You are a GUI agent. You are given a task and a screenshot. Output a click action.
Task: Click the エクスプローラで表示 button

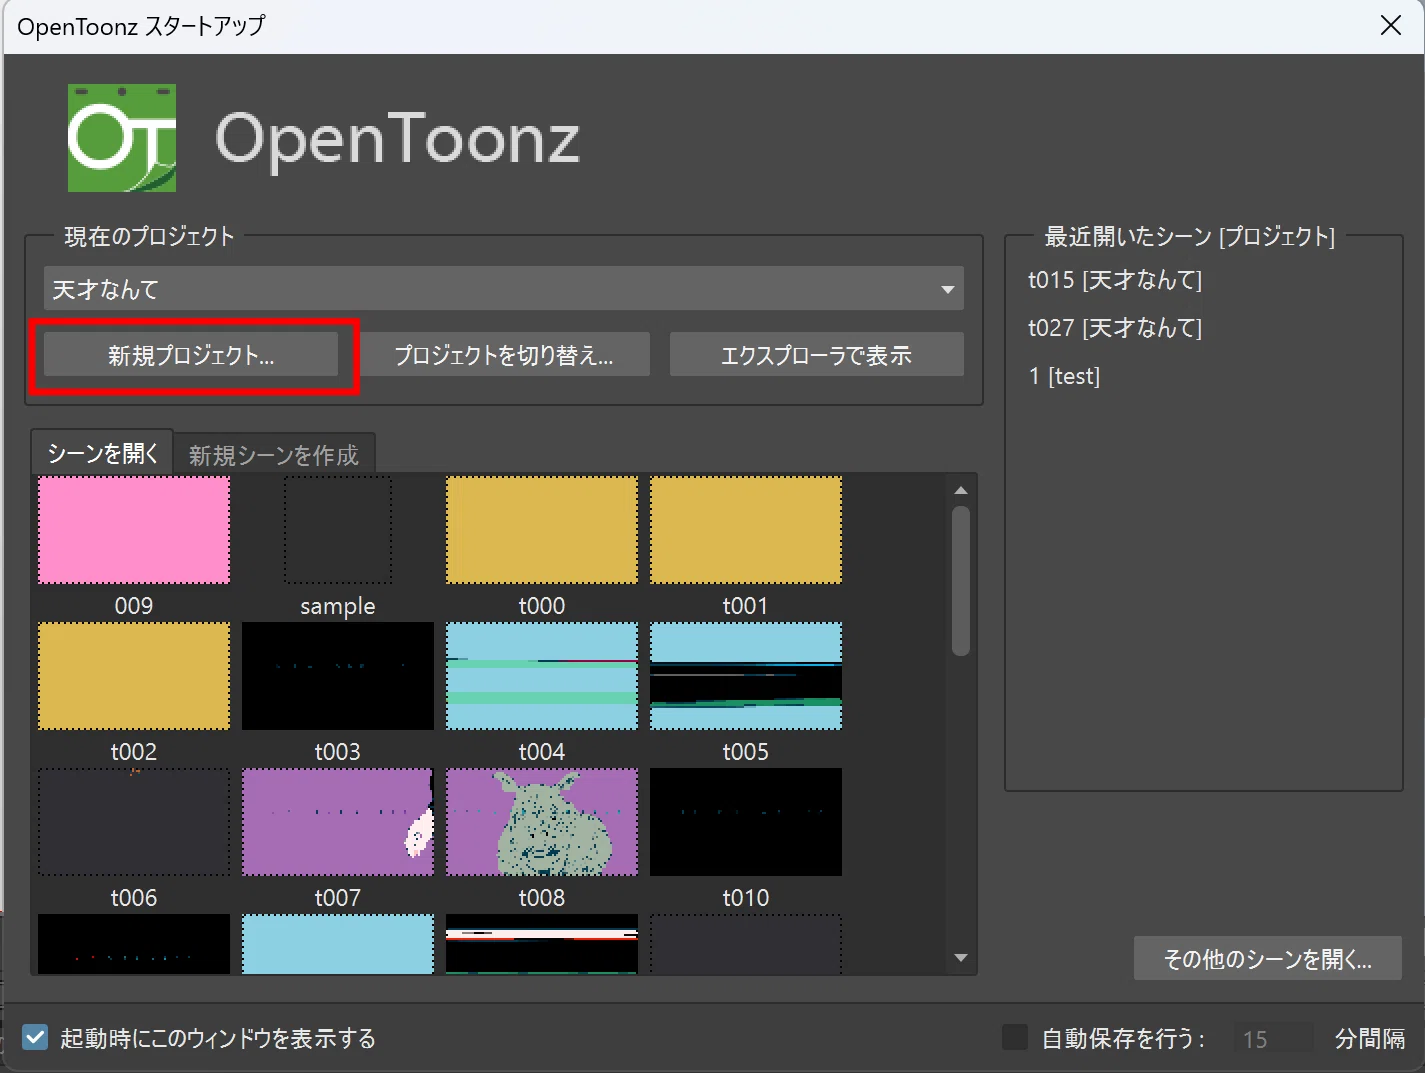(816, 355)
